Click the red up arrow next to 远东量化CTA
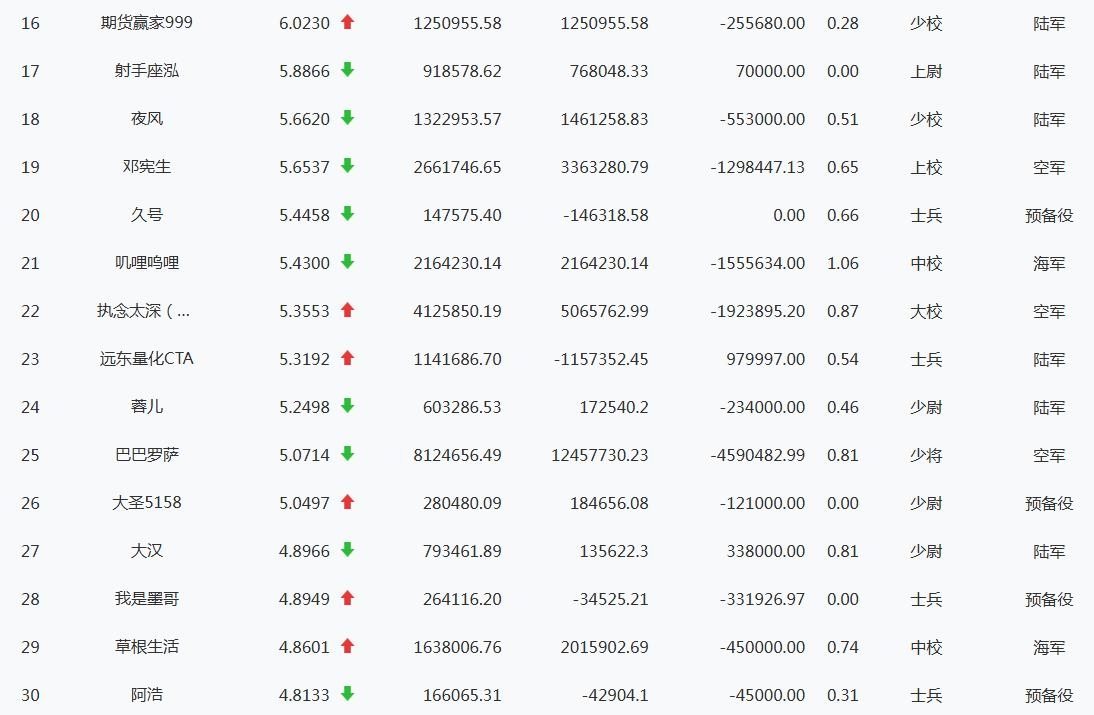 click(x=347, y=358)
